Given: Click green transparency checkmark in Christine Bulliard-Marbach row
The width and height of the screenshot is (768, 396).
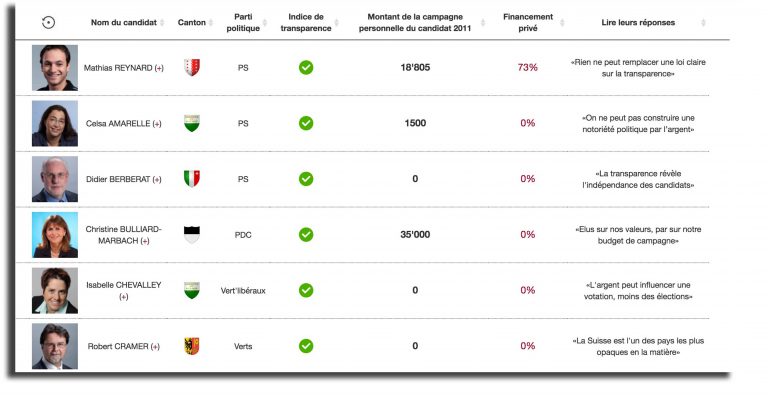Looking at the screenshot, I should (306, 235).
